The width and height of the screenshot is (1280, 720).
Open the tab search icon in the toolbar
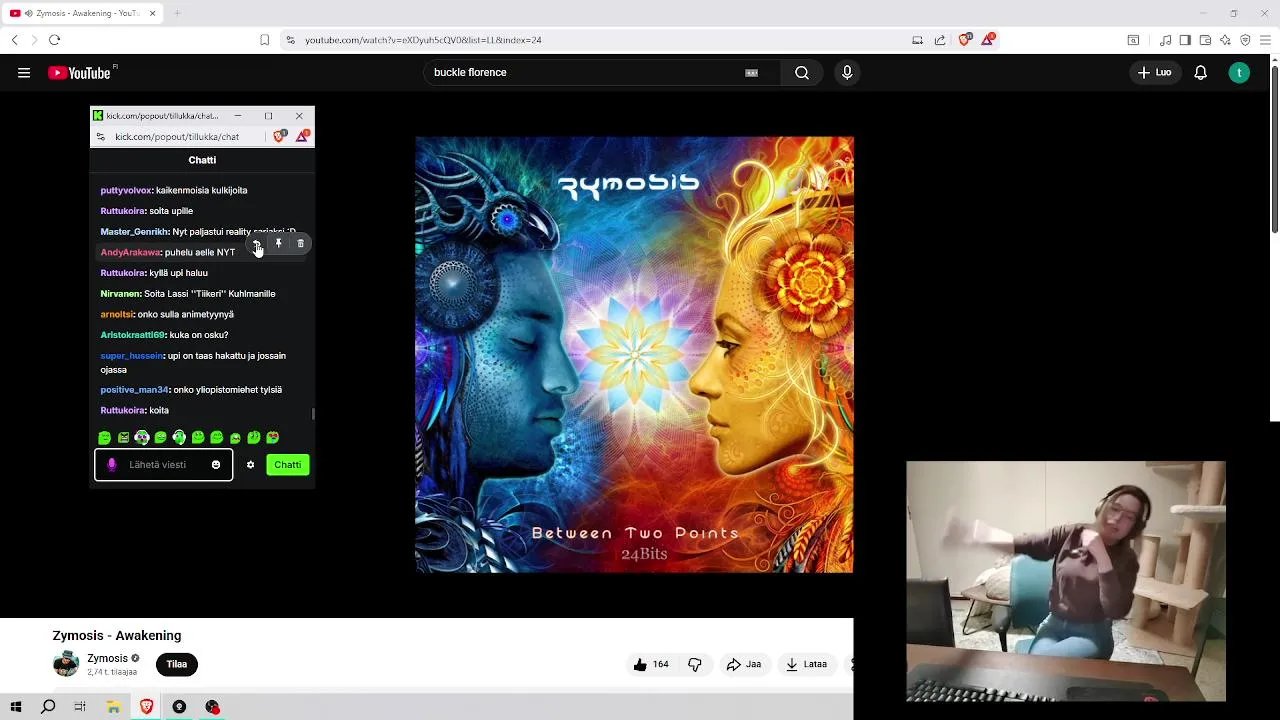[x=1133, y=40]
